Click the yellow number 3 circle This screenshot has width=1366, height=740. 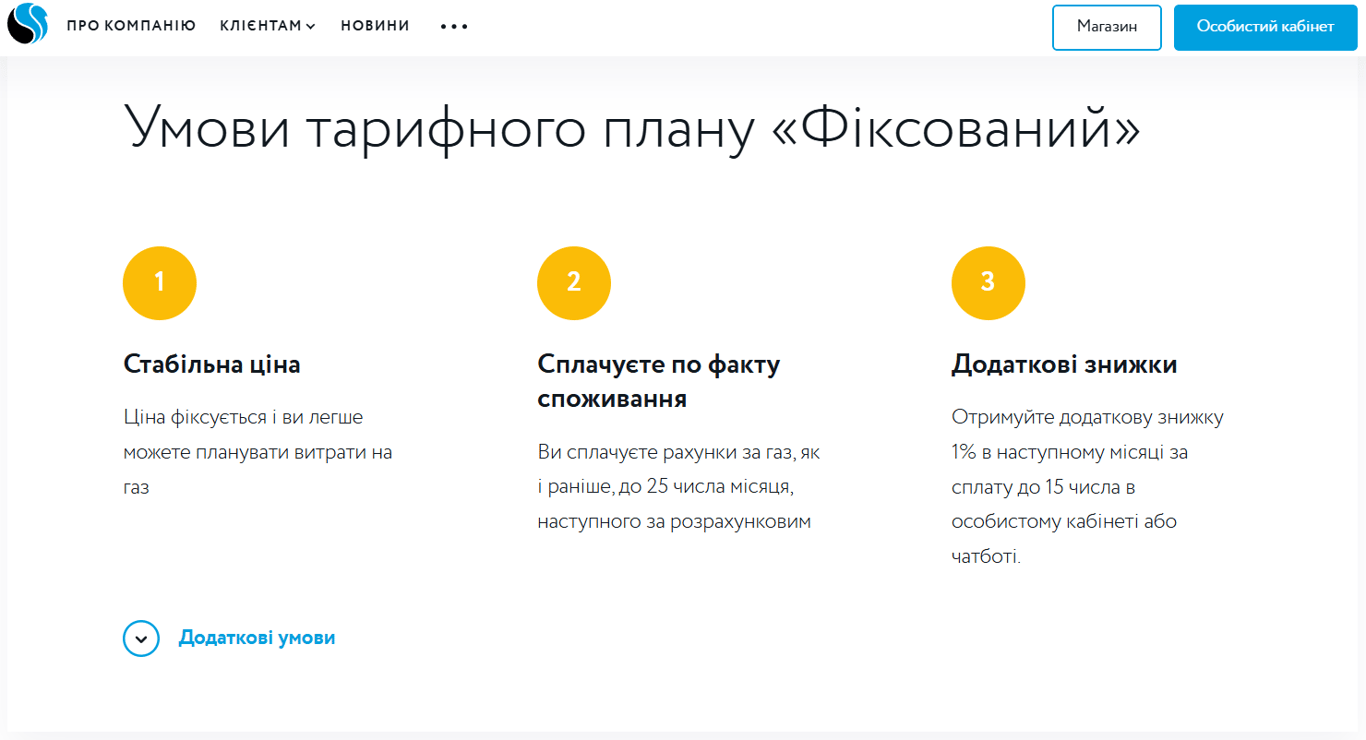(988, 283)
